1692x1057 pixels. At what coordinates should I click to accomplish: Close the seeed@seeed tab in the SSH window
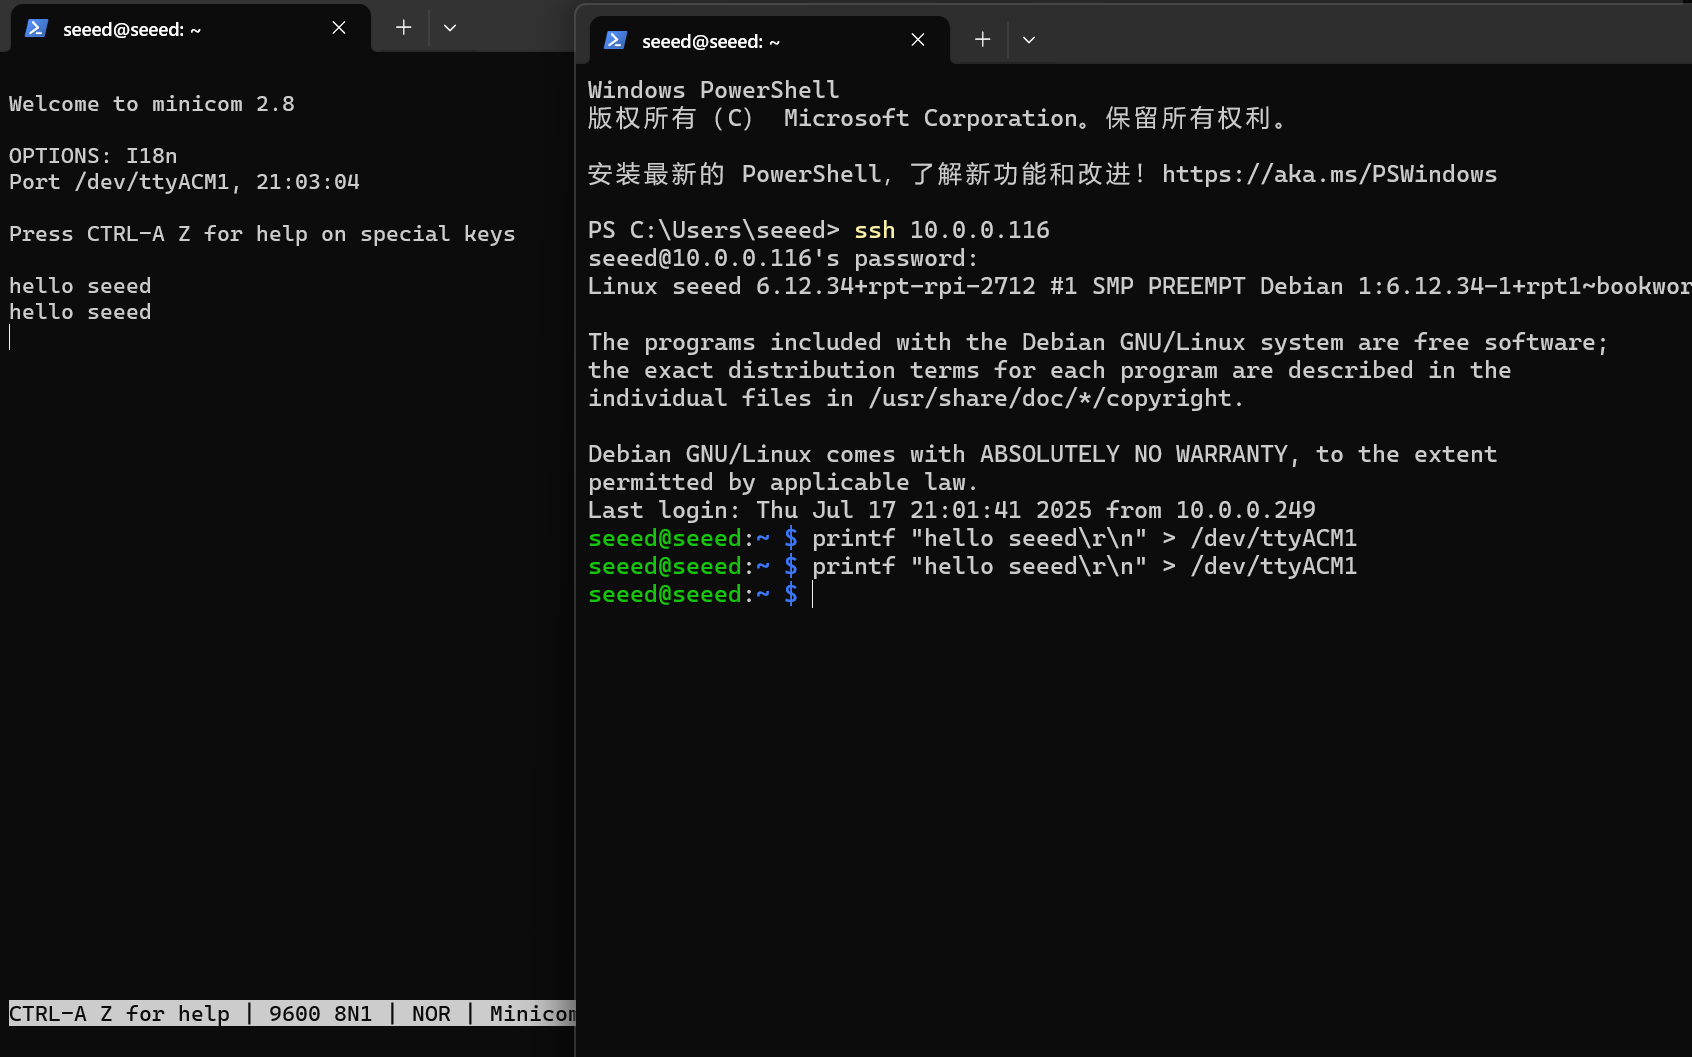(918, 40)
